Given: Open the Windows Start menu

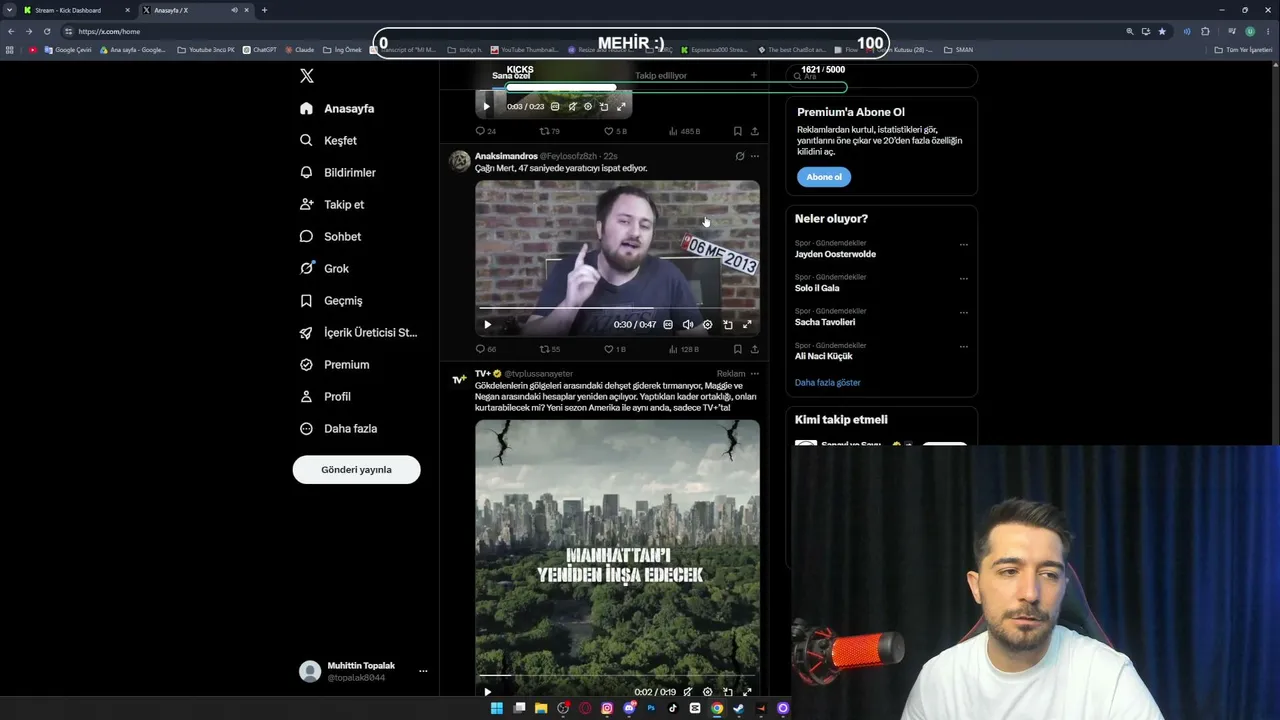Looking at the screenshot, I should coord(496,708).
